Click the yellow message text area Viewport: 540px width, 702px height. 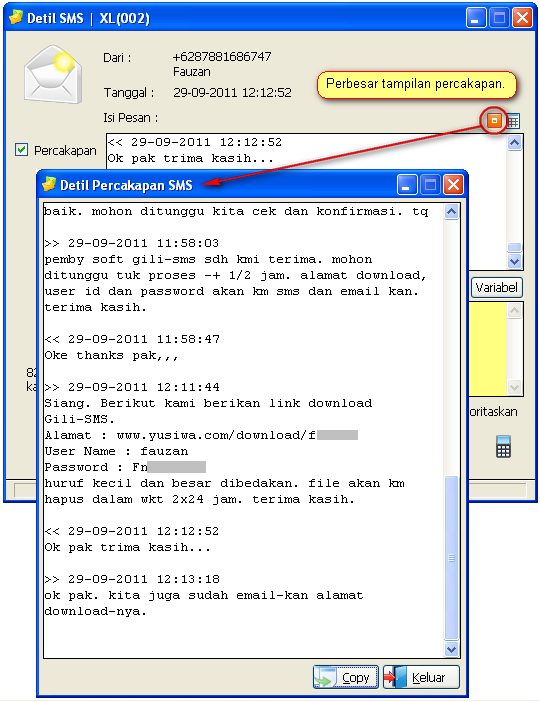488,348
